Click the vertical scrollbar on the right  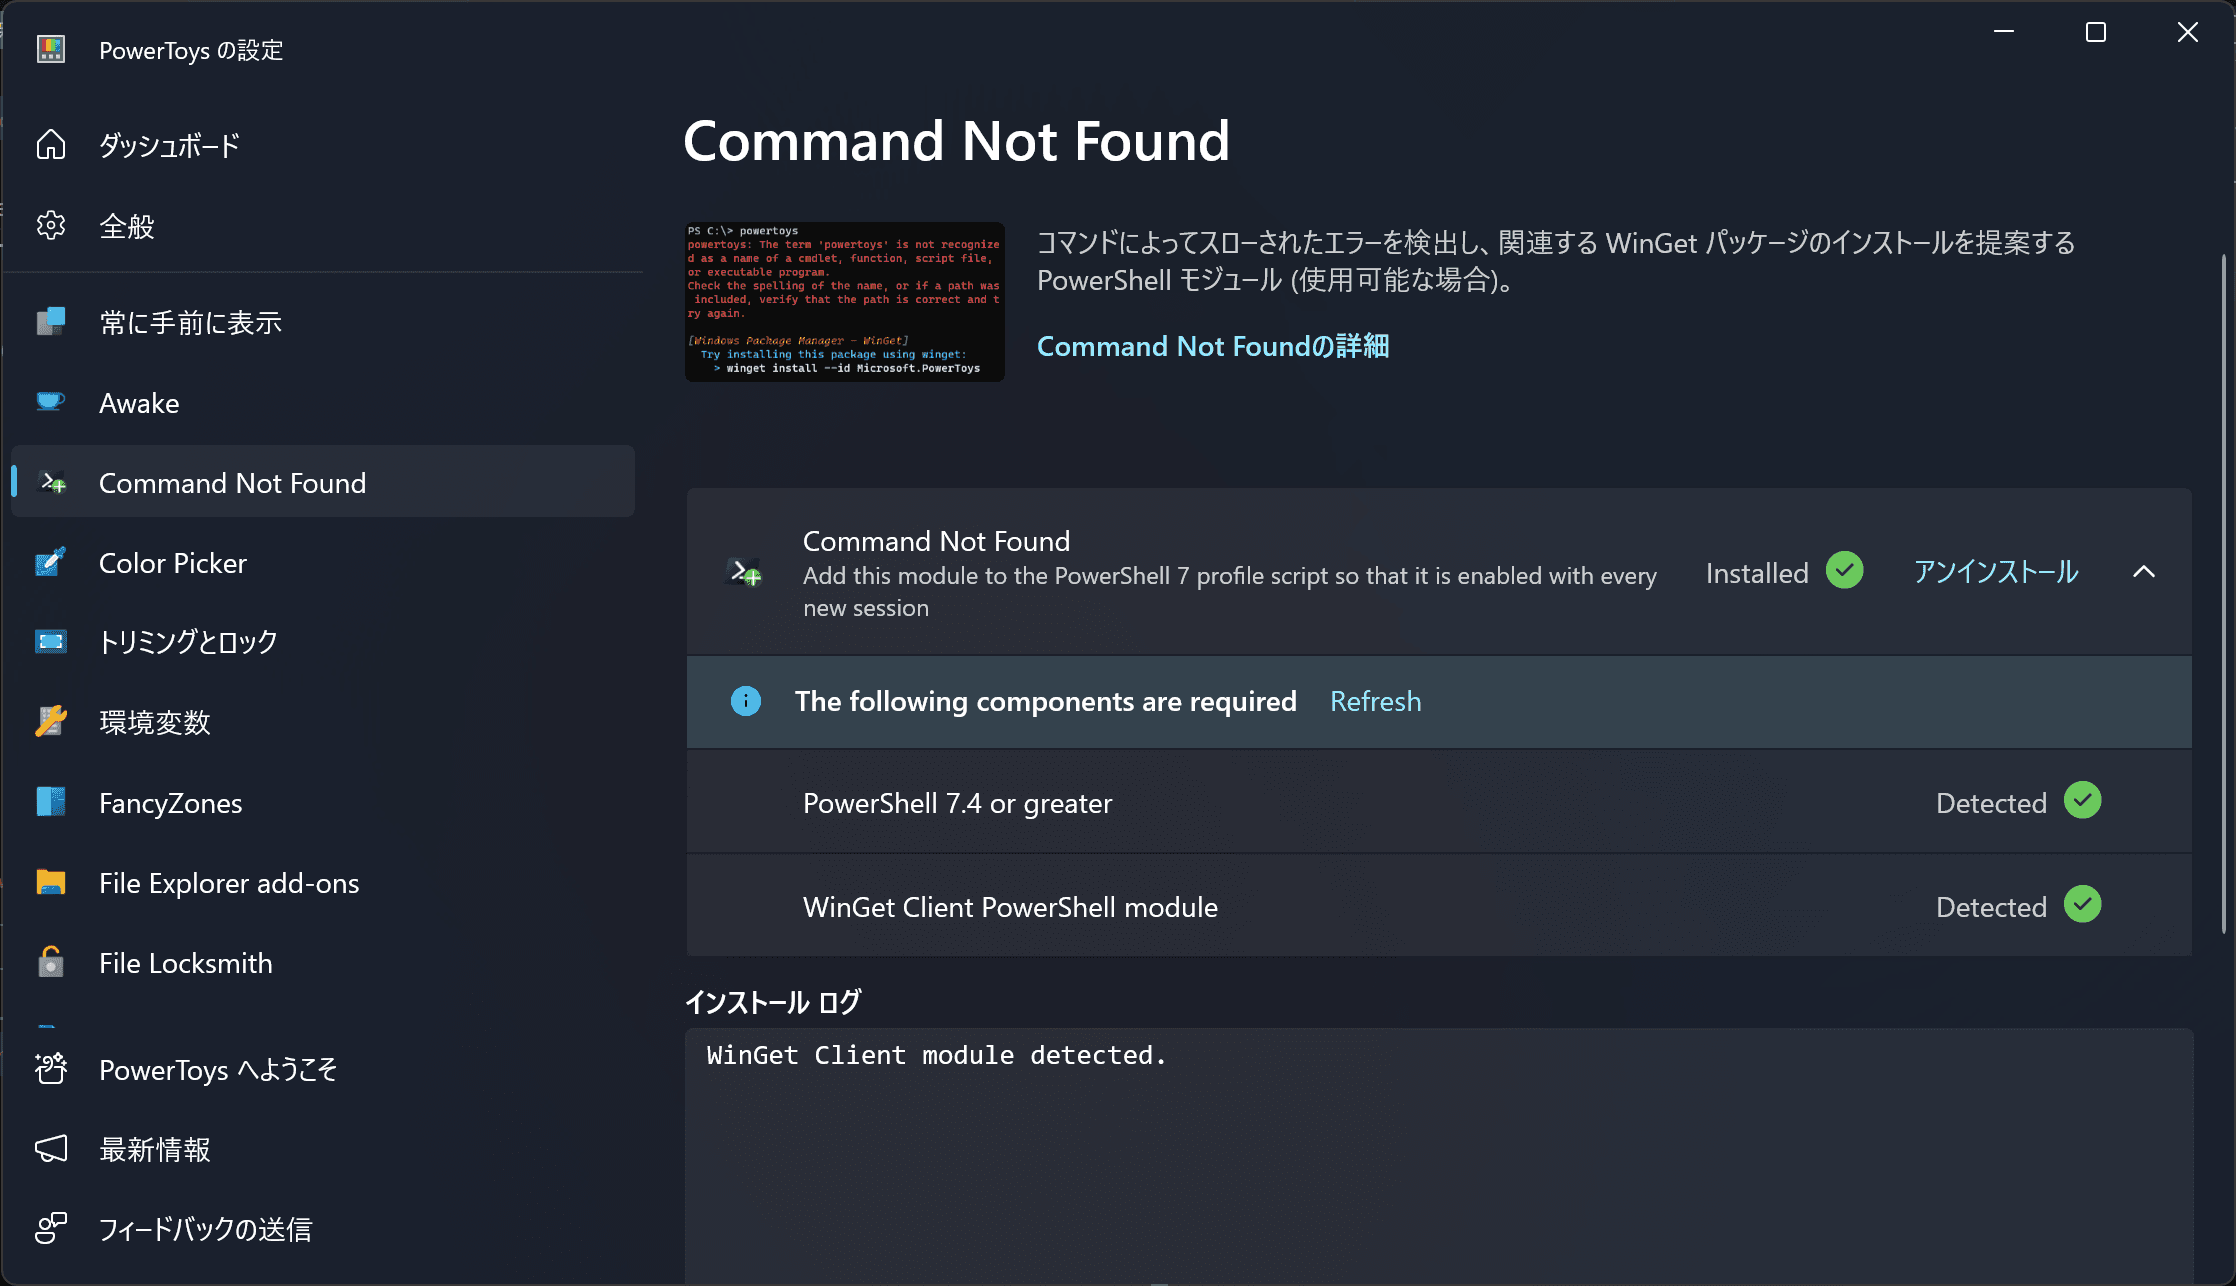point(2224,594)
